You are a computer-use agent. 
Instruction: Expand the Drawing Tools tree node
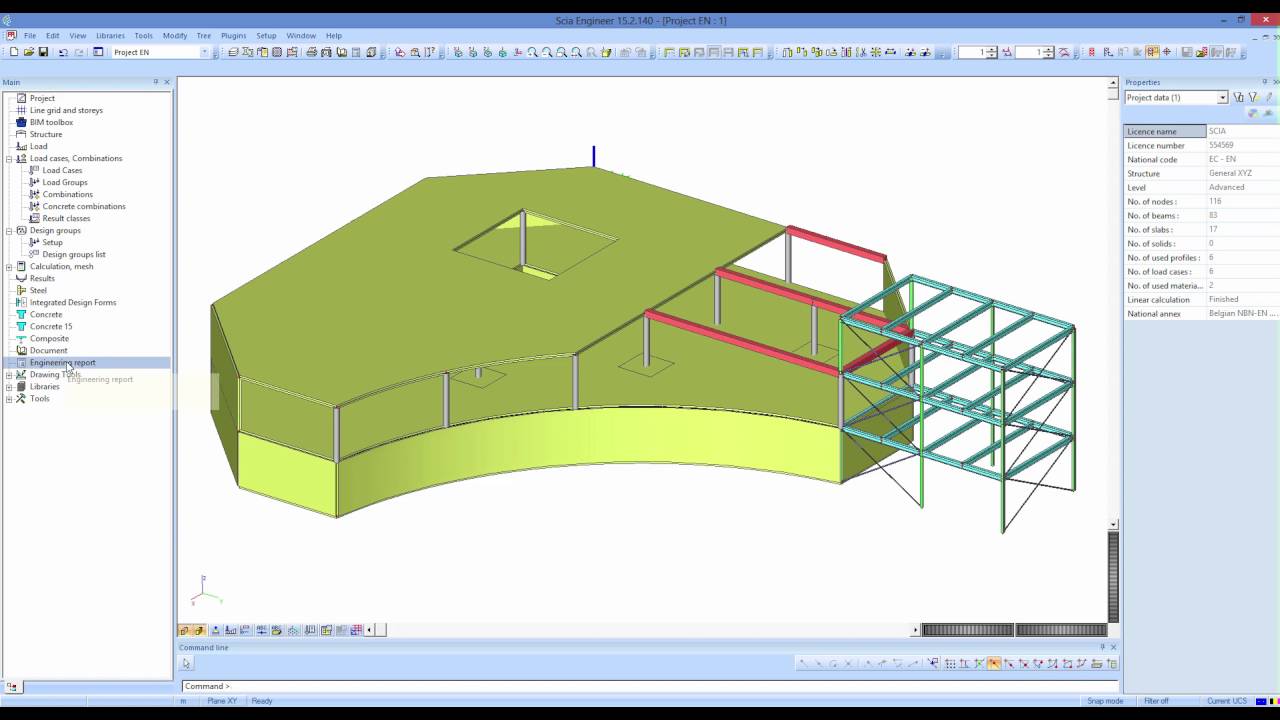tap(9, 374)
